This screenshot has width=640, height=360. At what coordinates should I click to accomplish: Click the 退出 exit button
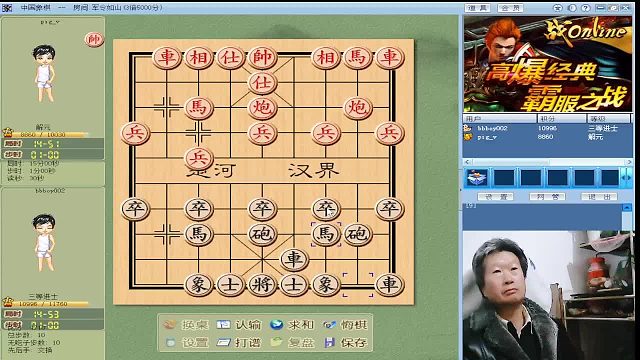point(598,197)
